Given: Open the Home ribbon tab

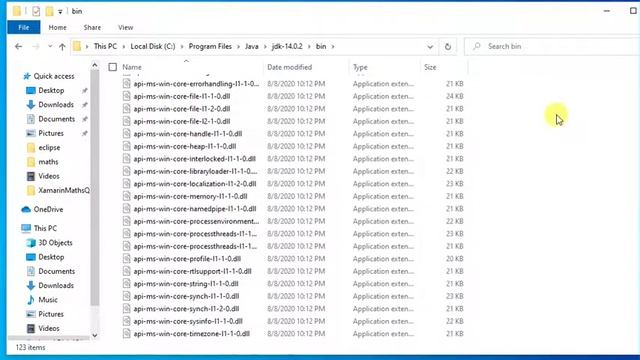Looking at the screenshot, I should [x=57, y=27].
